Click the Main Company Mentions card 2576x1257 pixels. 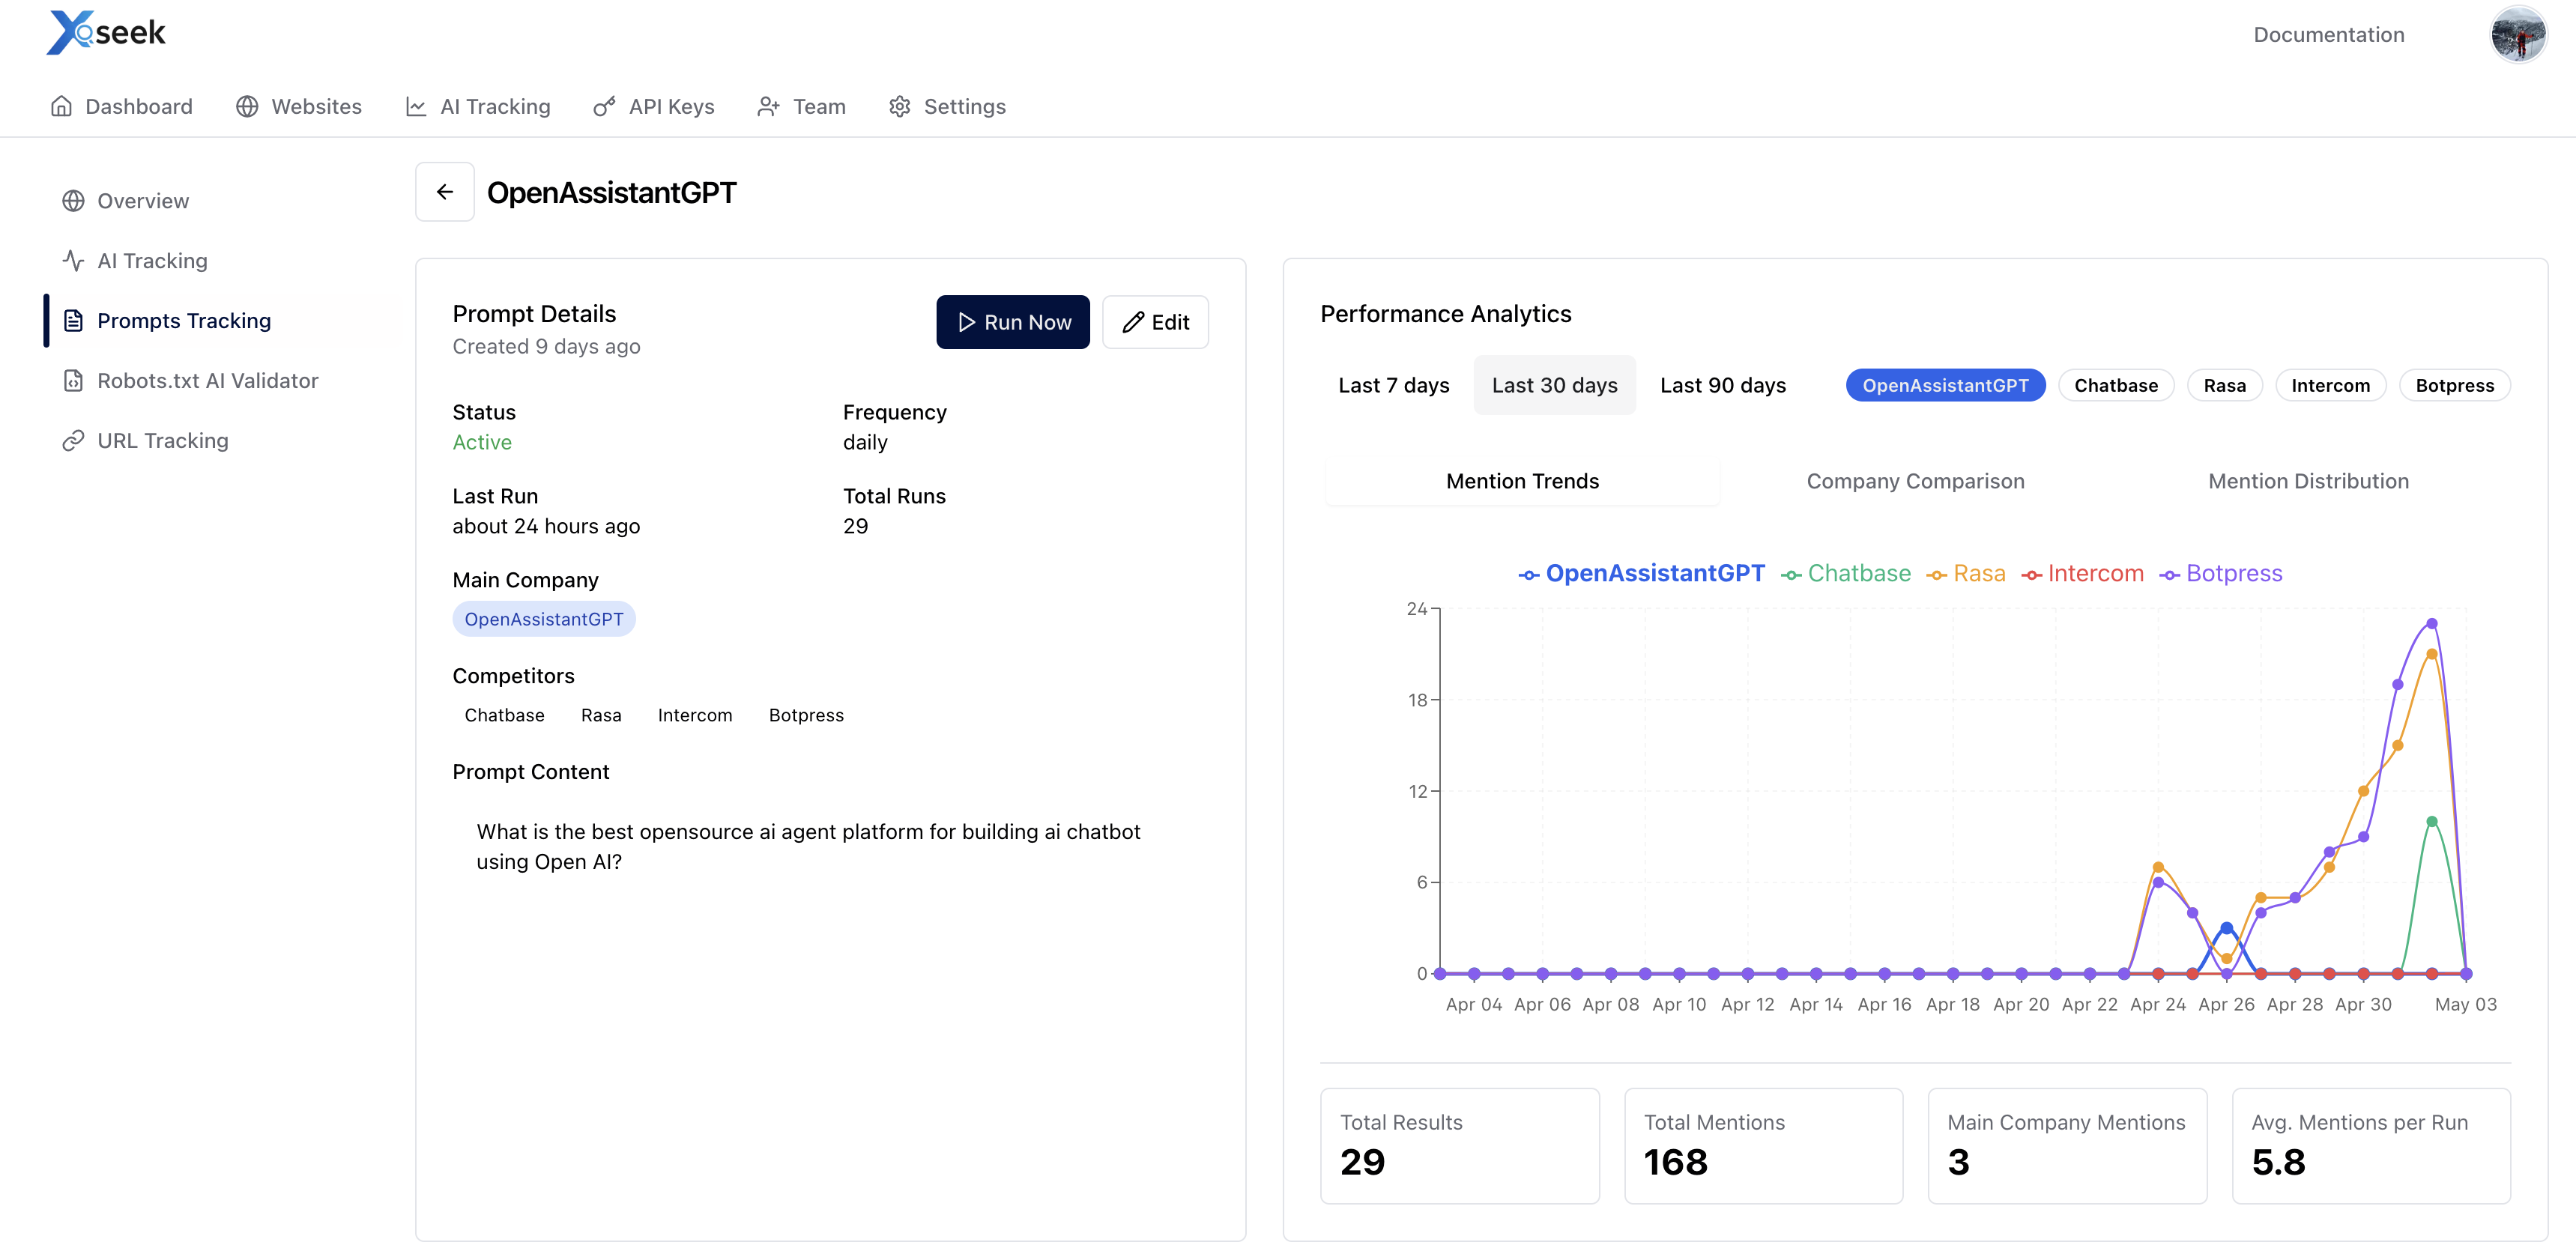coord(2067,1146)
